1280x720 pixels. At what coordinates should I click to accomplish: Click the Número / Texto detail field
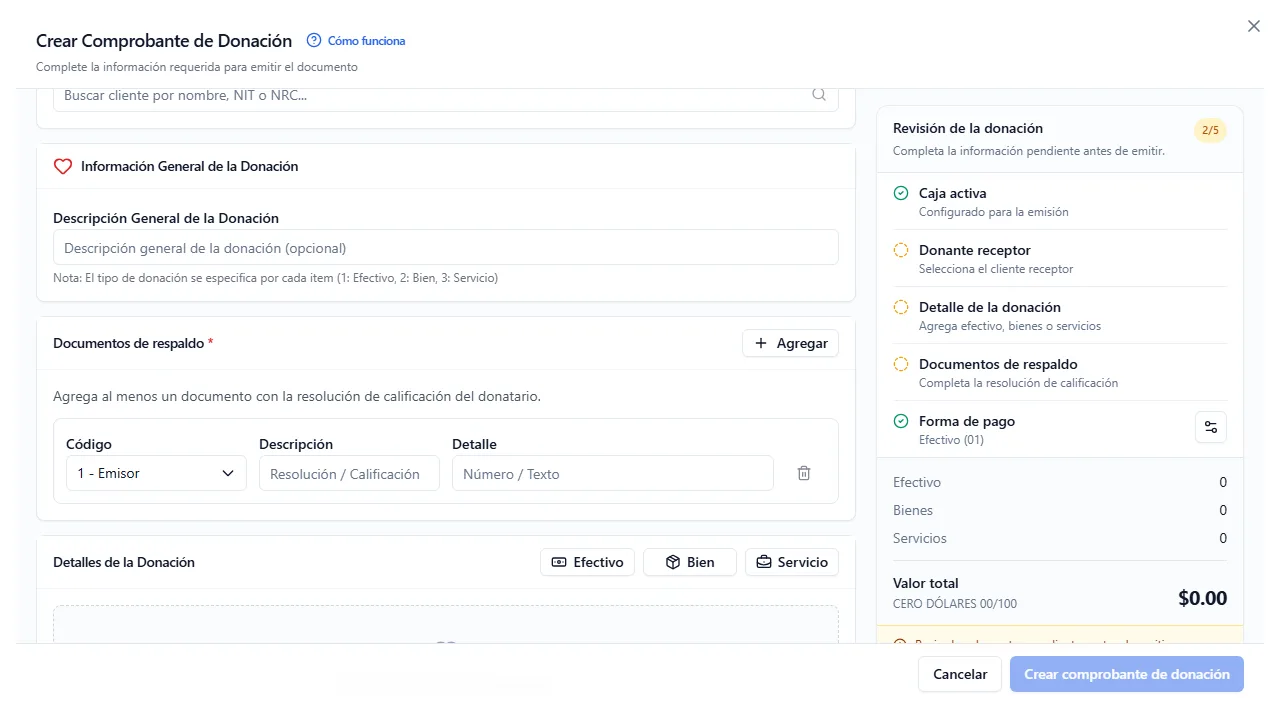pyautogui.click(x=613, y=474)
